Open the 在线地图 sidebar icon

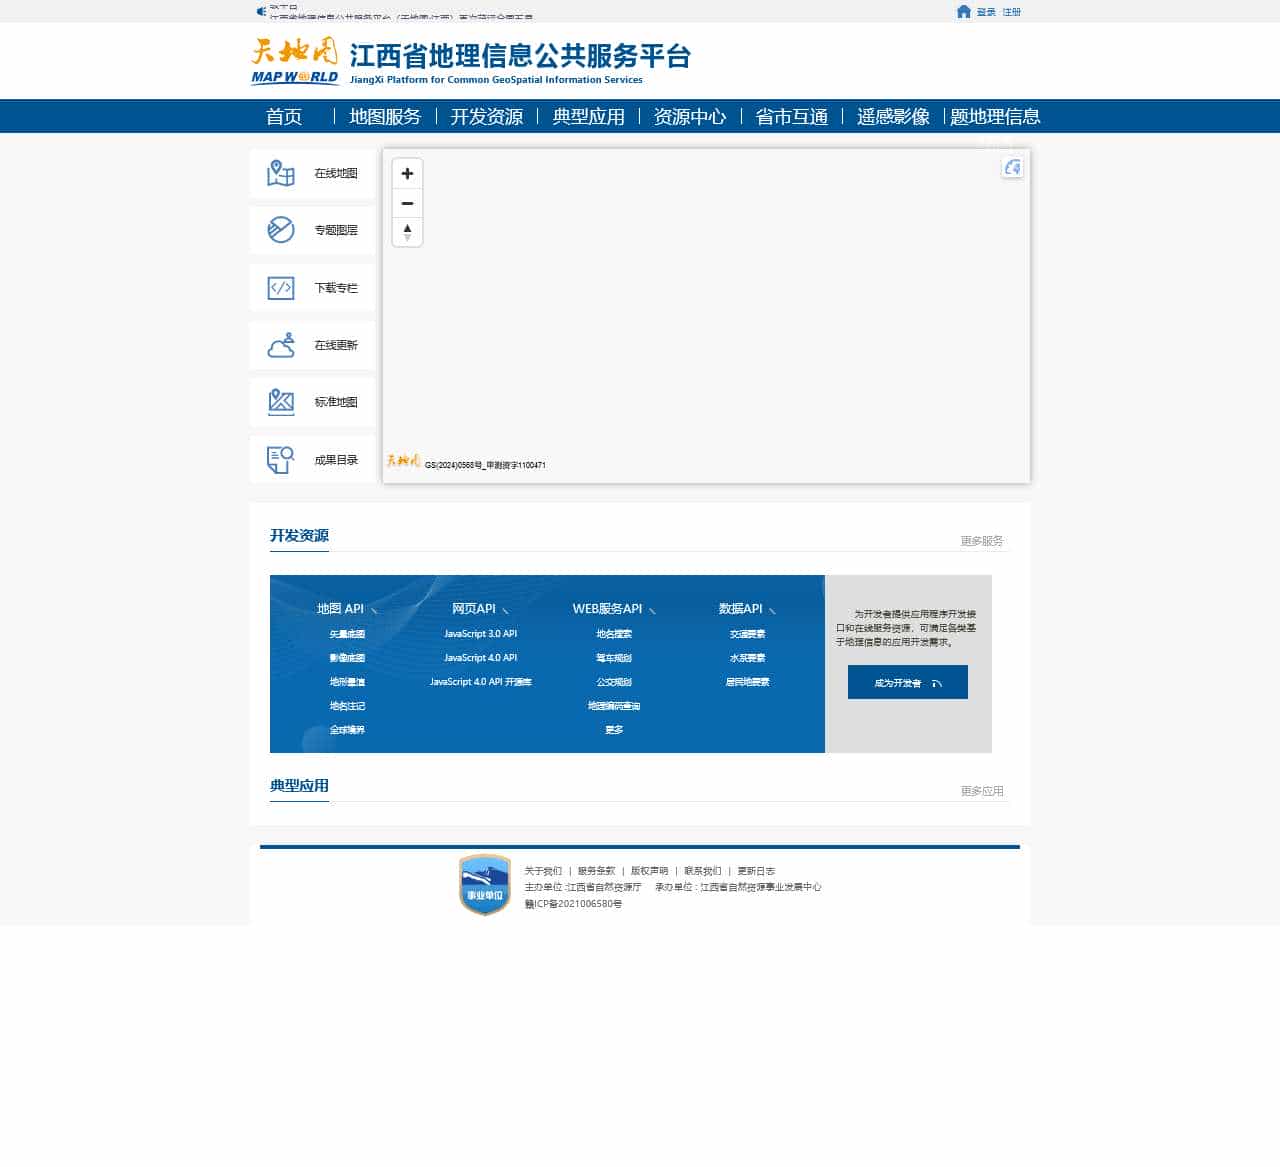point(280,173)
